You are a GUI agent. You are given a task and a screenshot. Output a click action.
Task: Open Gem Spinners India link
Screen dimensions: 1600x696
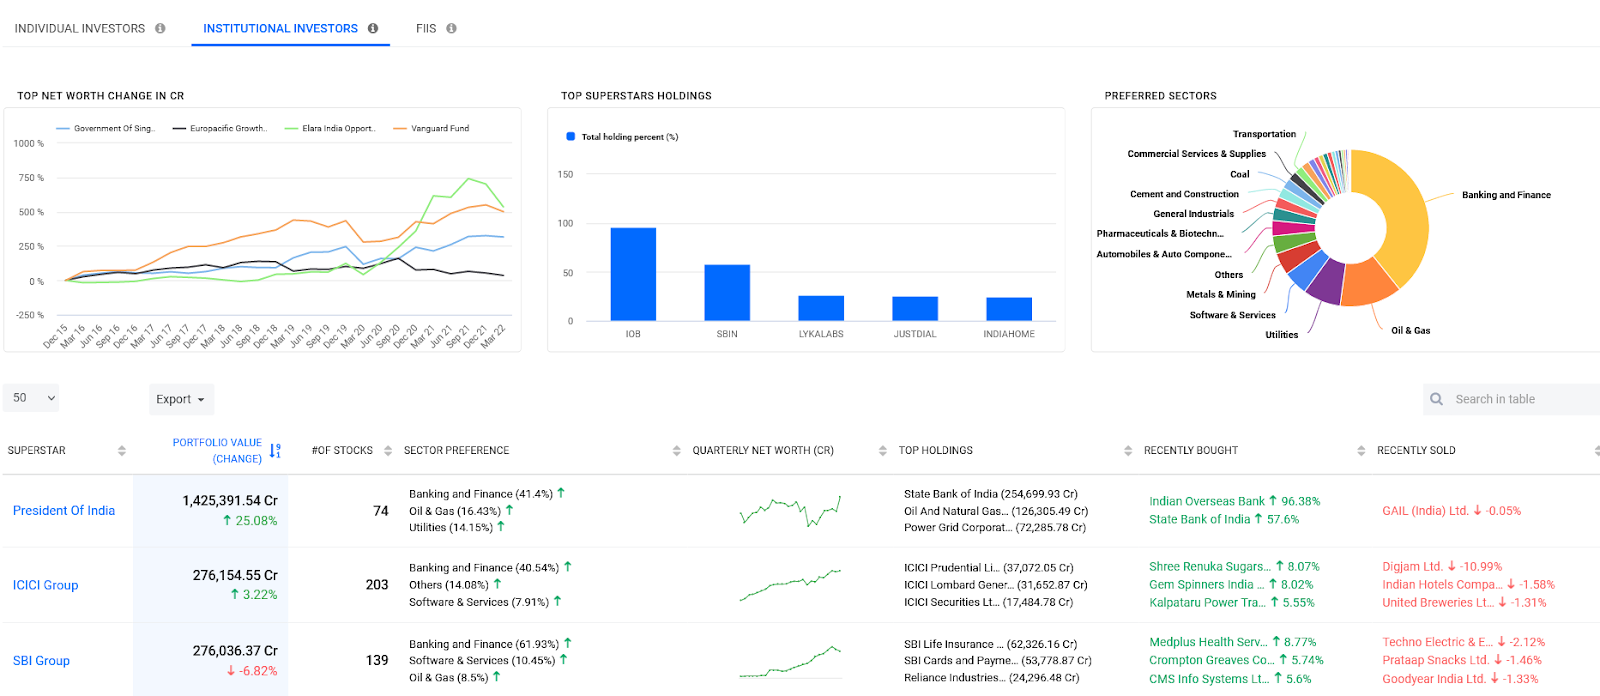point(1207,585)
